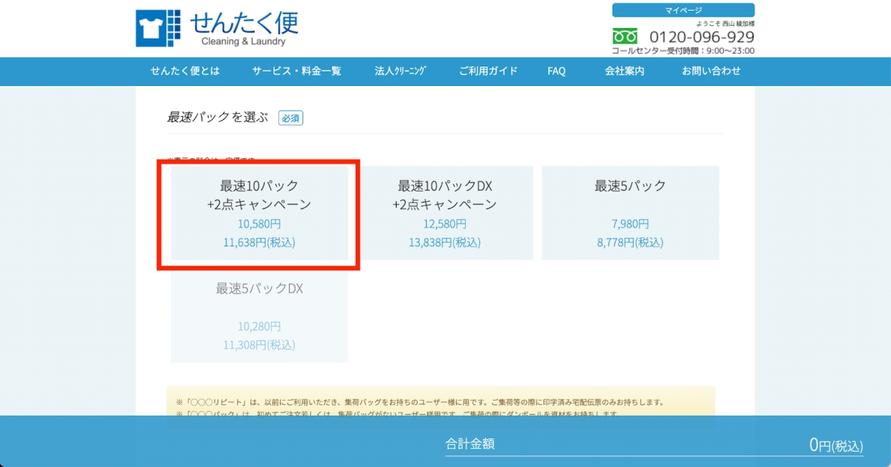Open the FAQ page

pyautogui.click(x=557, y=71)
